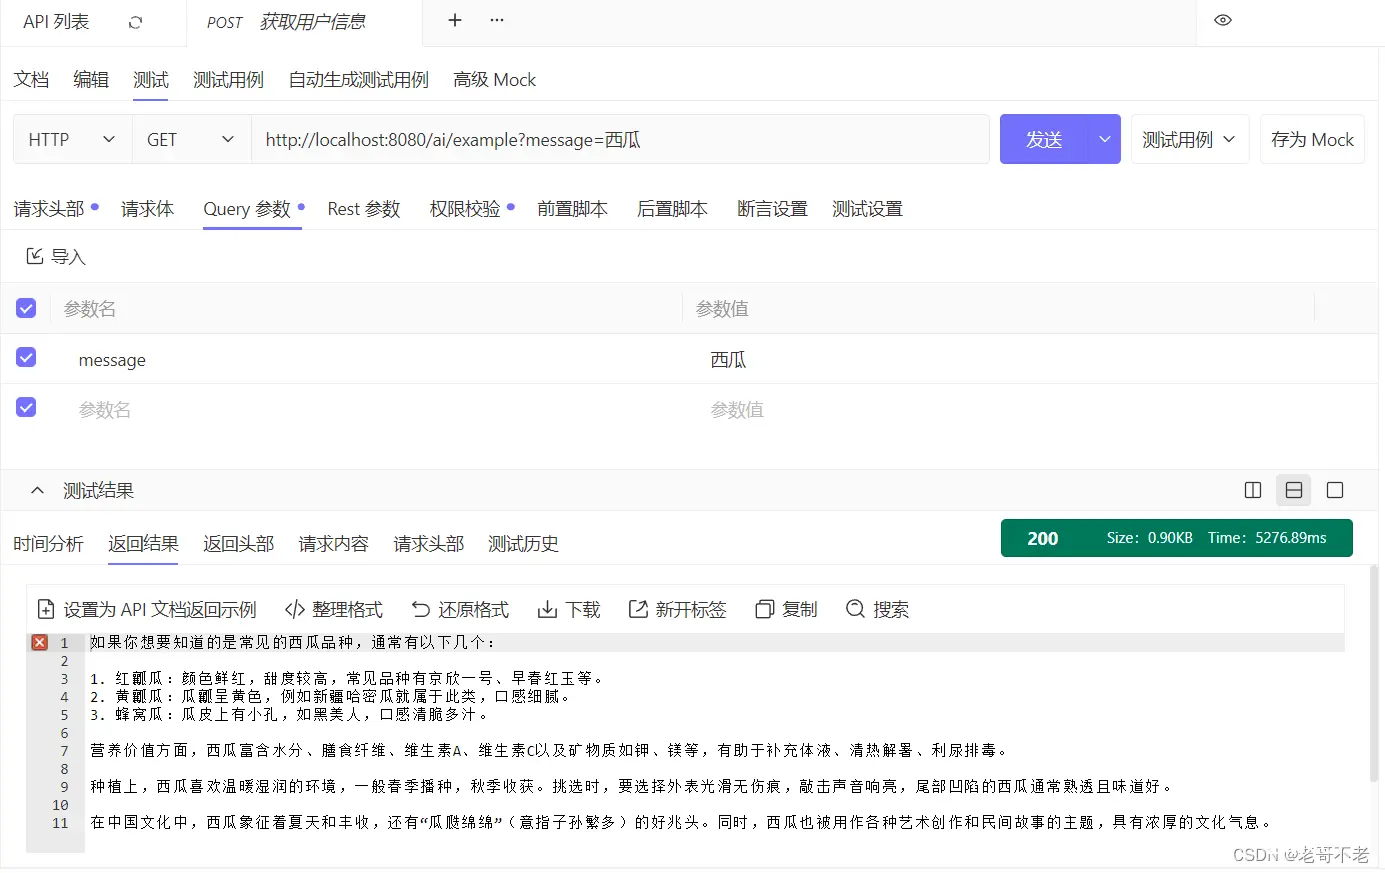Click the response panel vertical scrollbar
The height and width of the screenshot is (873, 1385).
click(x=1374, y=675)
